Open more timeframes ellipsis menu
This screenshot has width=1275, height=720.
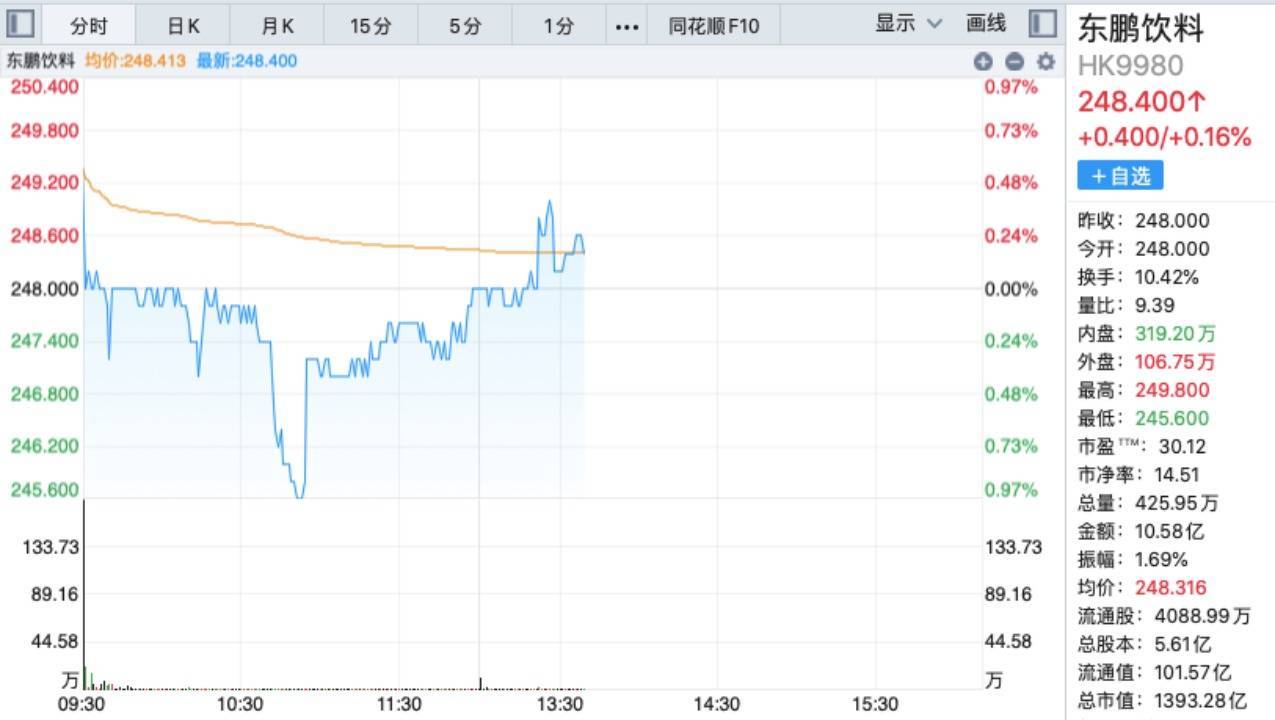(x=626, y=26)
